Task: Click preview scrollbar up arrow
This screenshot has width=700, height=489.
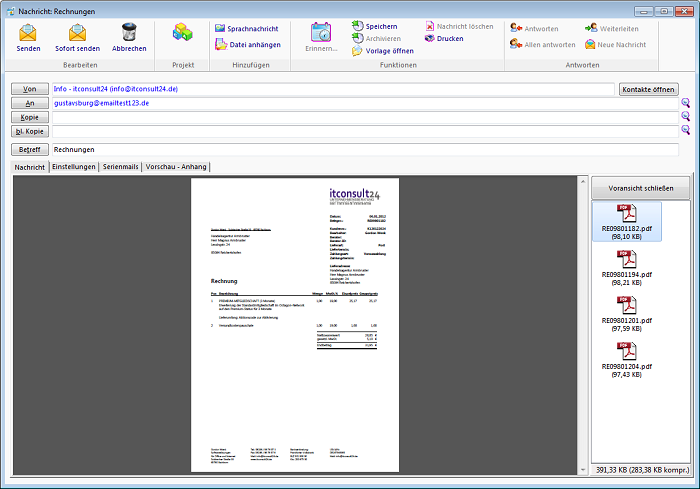Action: tap(583, 181)
